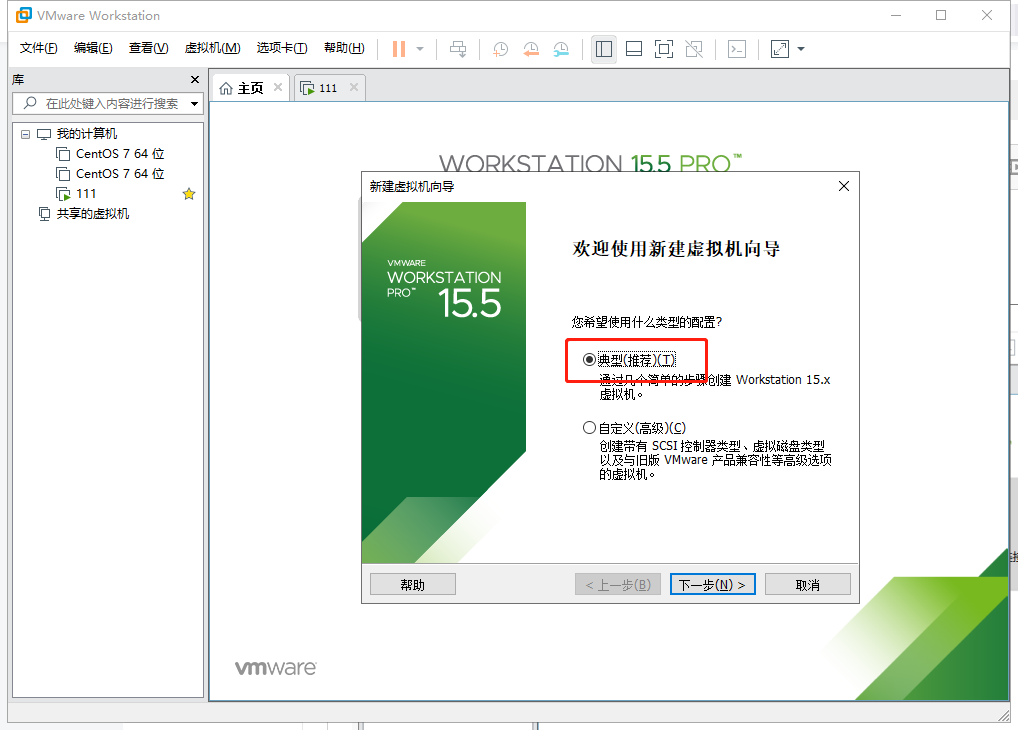Click the 取消 cancel button
This screenshot has height=730, width=1018.
808,585
